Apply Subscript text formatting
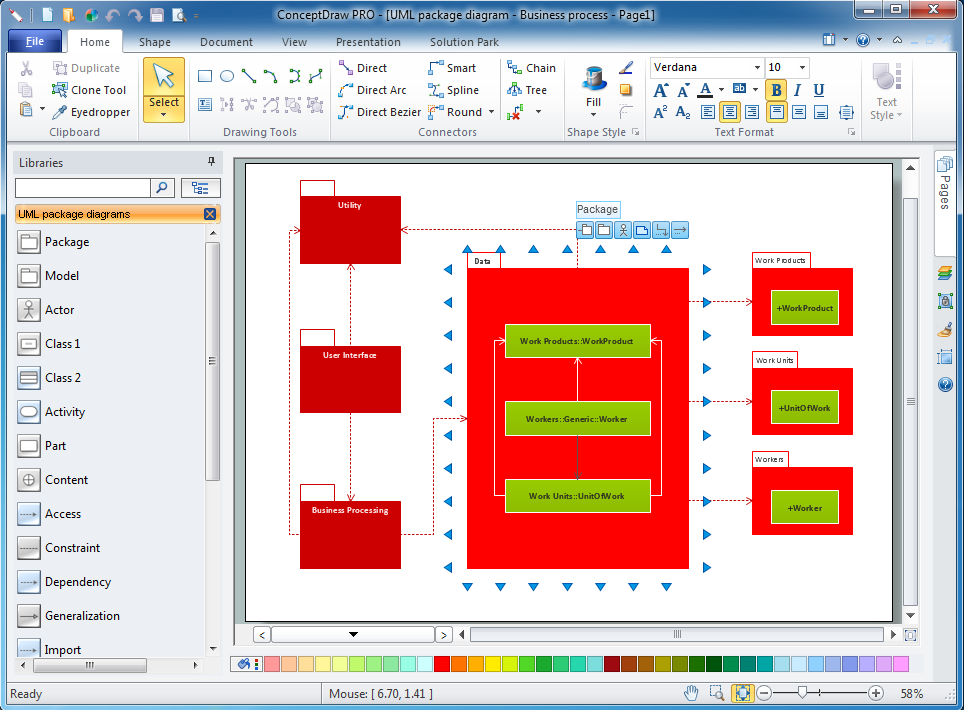 tap(683, 112)
